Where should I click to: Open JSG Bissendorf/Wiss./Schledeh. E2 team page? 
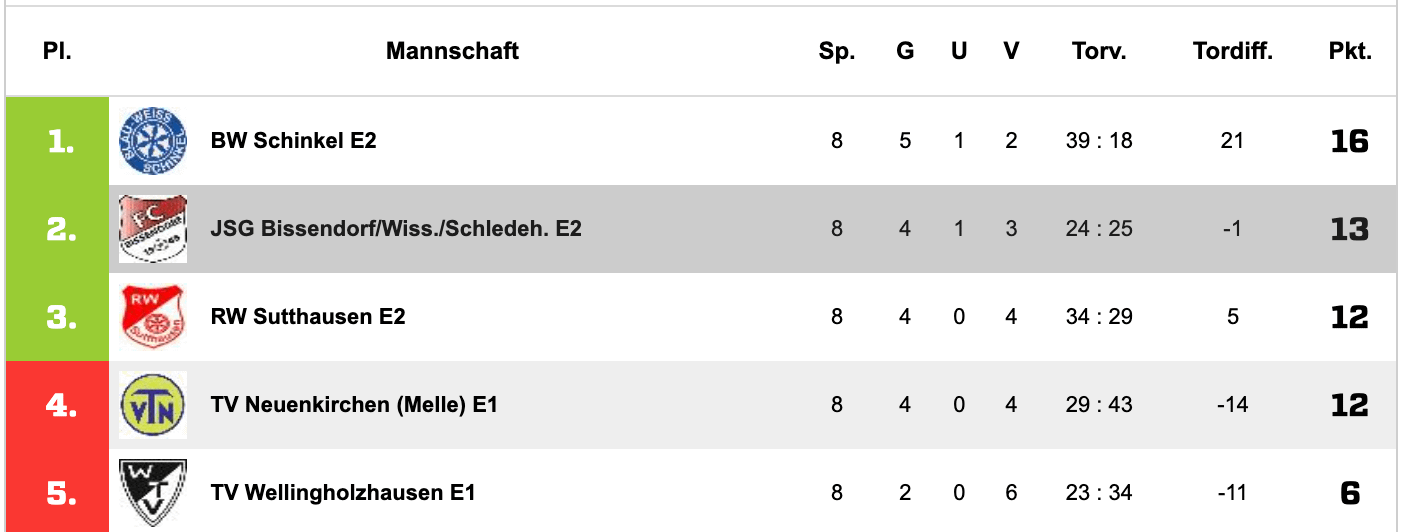pos(397,229)
